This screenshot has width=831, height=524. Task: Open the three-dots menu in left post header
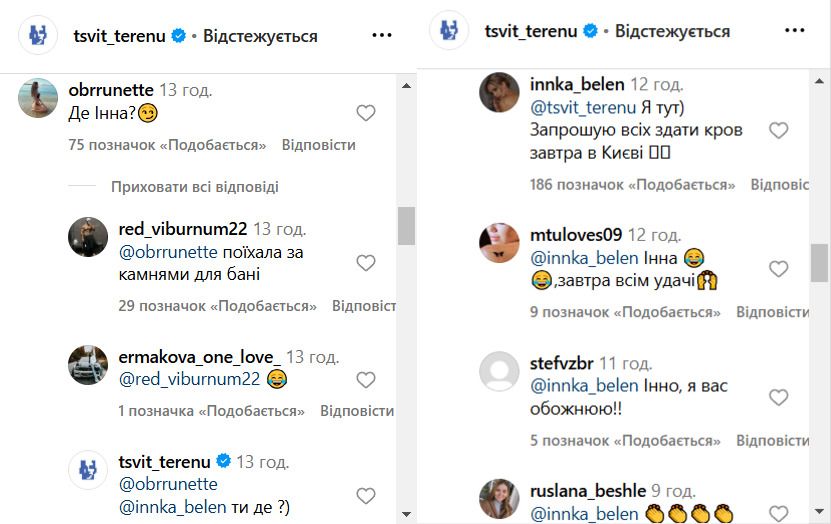coord(382,35)
